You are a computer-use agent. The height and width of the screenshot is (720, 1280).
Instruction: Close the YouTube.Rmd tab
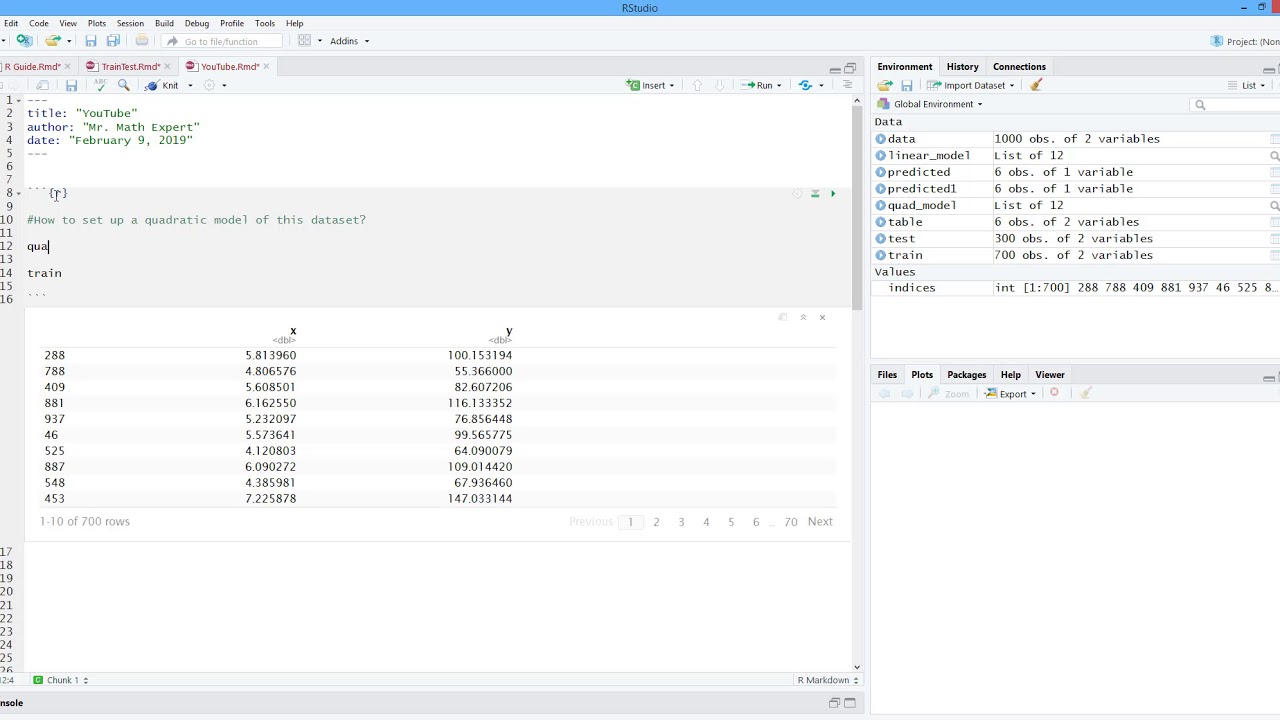click(266, 67)
